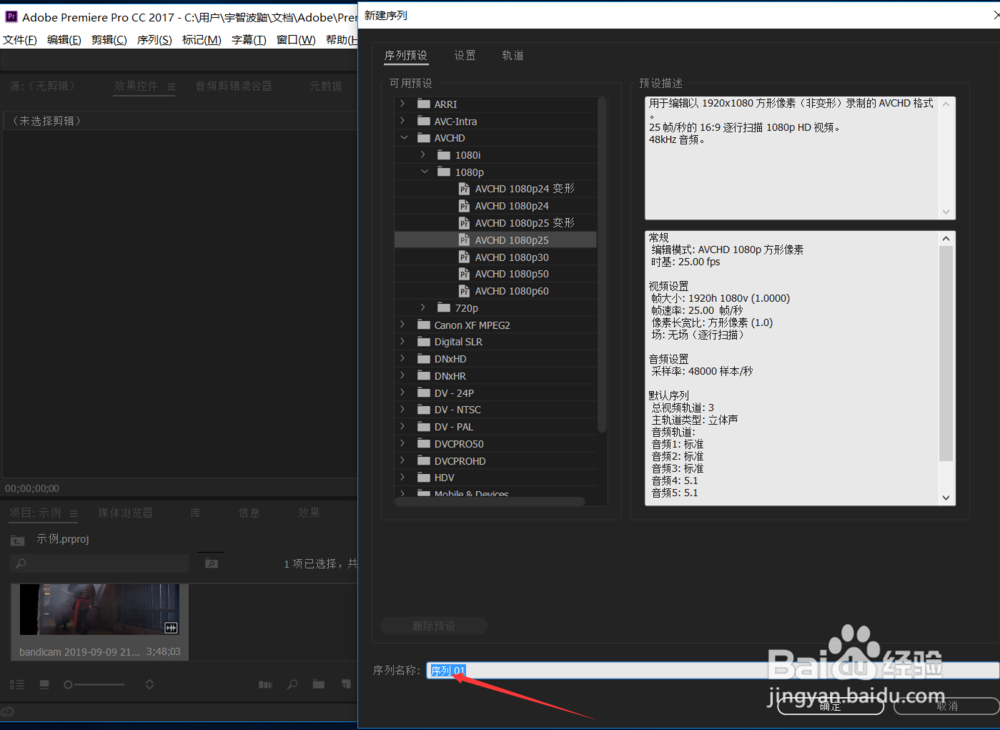Viewport: 1000px width, 730px height.
Task: Click the New Item icon
Action: pos(346,685)
